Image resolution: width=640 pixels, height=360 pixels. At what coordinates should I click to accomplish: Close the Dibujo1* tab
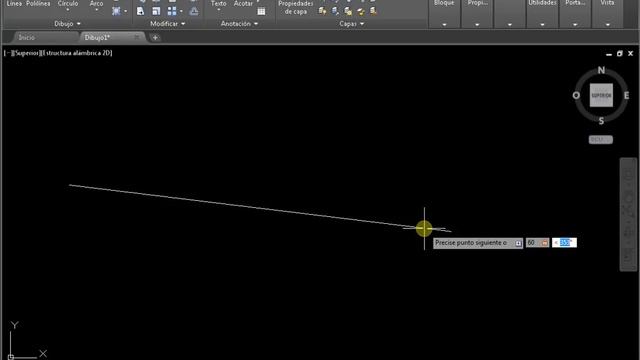[137, 37]
